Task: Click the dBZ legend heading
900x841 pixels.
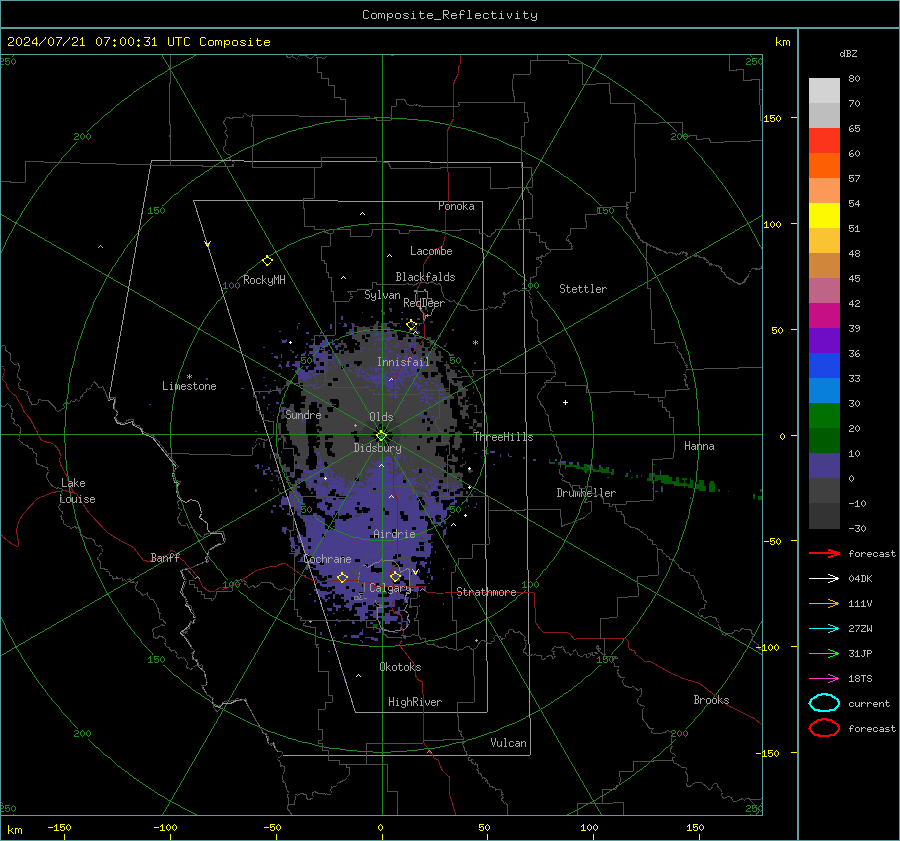Action: tap(848, 54)
